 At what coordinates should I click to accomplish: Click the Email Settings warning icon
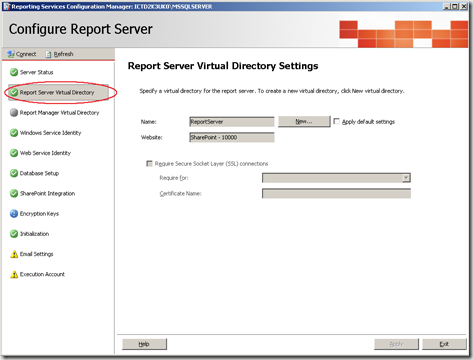[x=14, y=254]
